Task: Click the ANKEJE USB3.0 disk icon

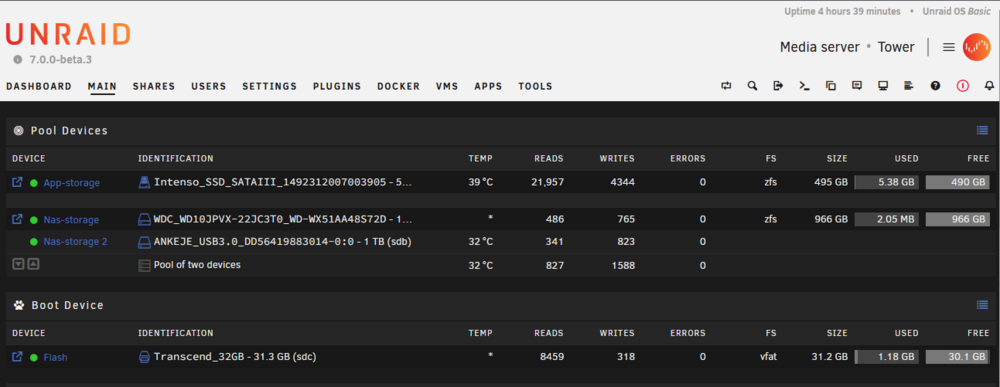Action: (x=144, y=242)
